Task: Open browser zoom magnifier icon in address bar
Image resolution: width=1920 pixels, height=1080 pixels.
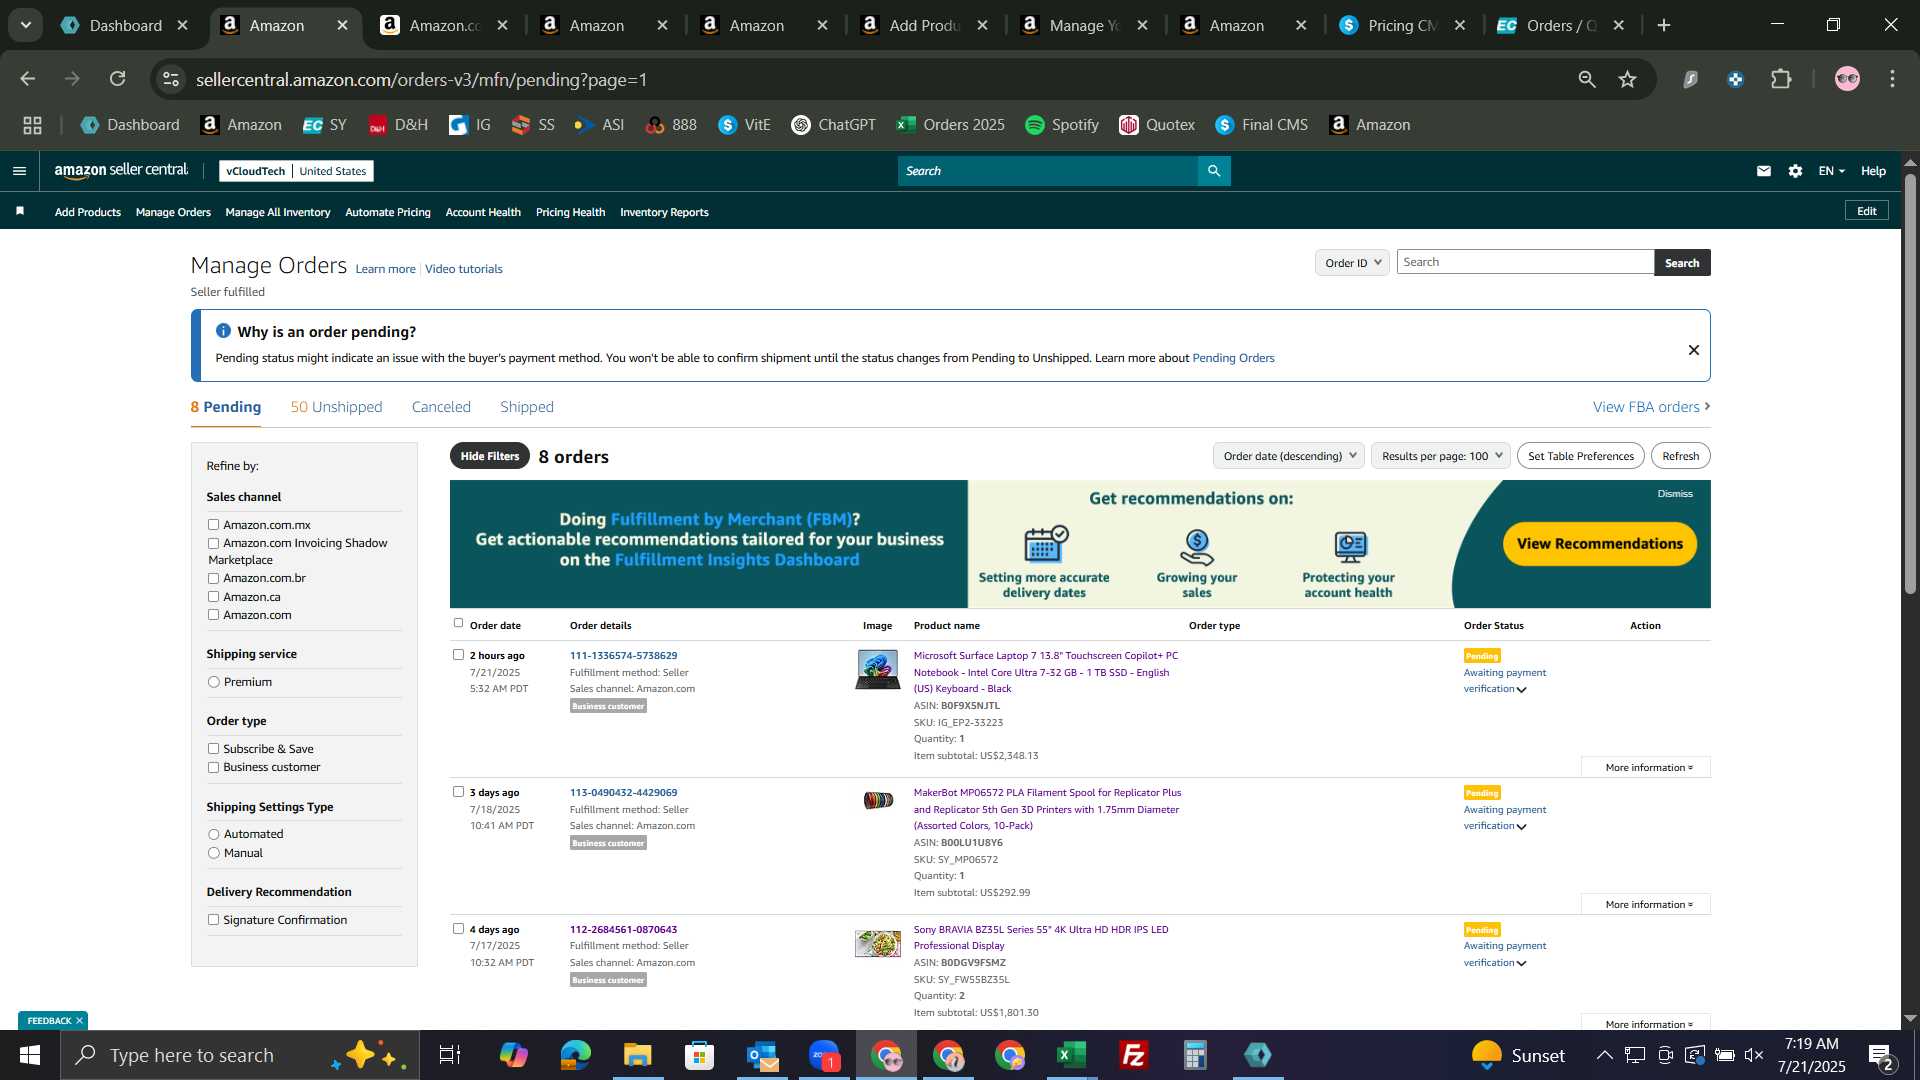Action: coord(1587,79)
